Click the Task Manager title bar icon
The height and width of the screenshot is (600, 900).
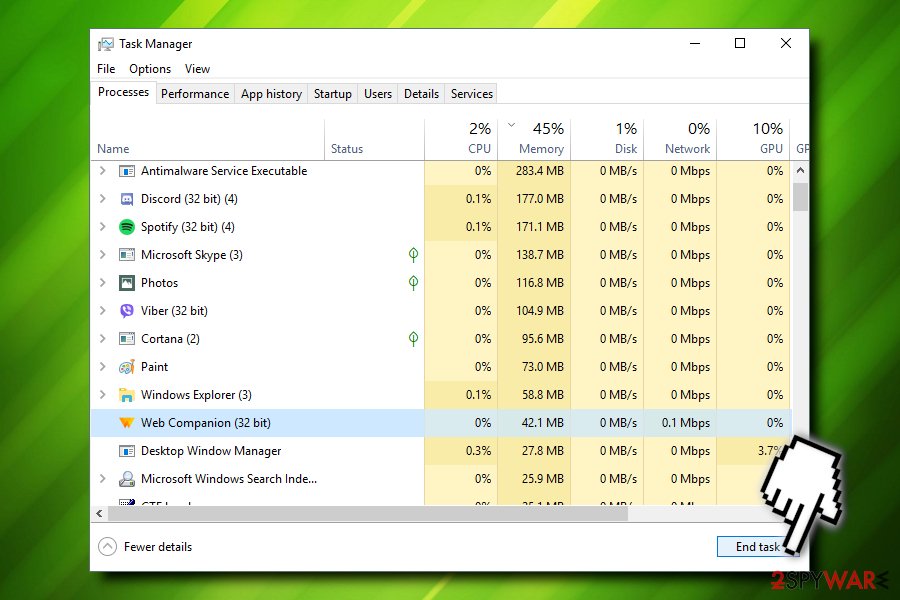click(106, 44)
